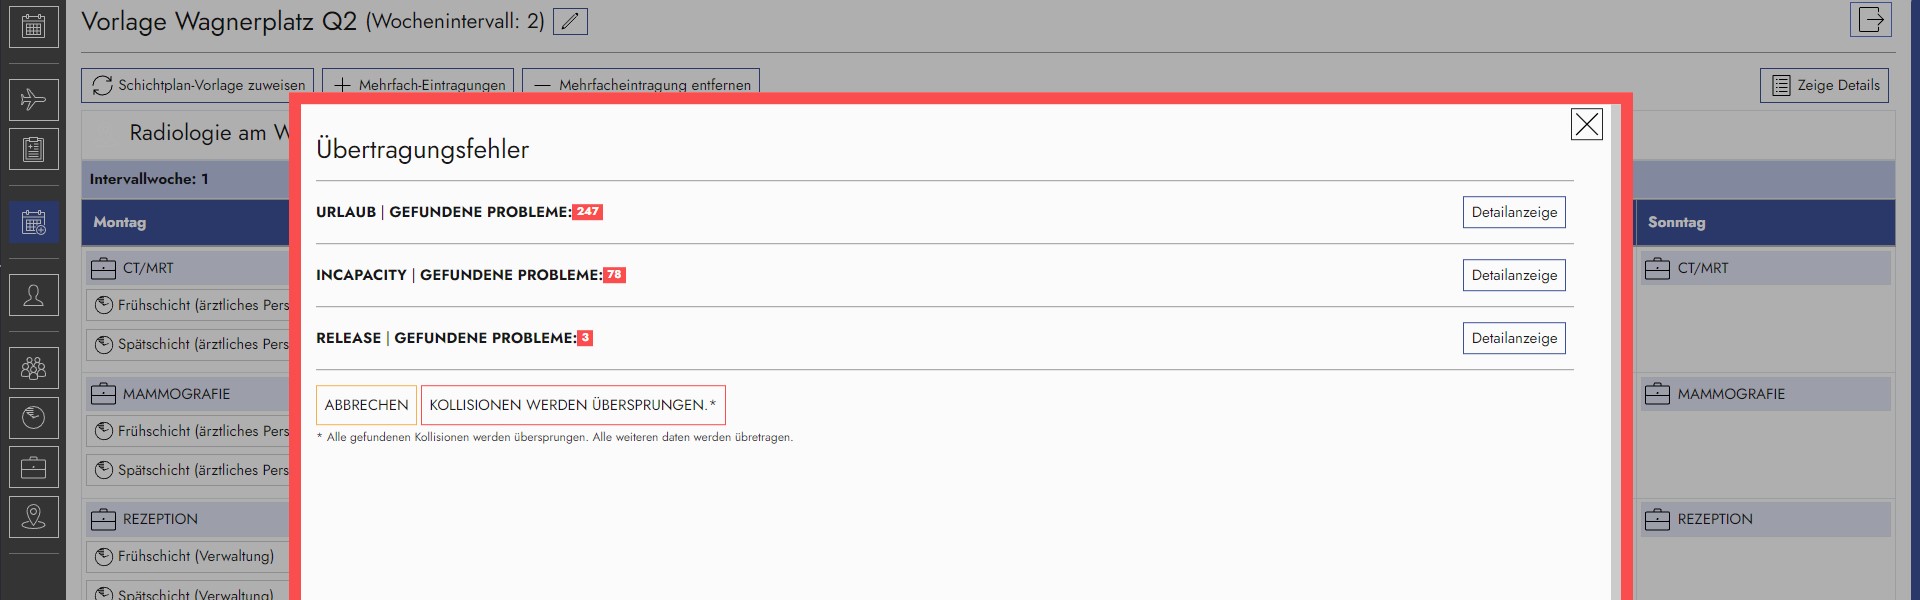Click the group of people sidebar icon
This screenshot has width=1920, height=600.
coord(33,368)
